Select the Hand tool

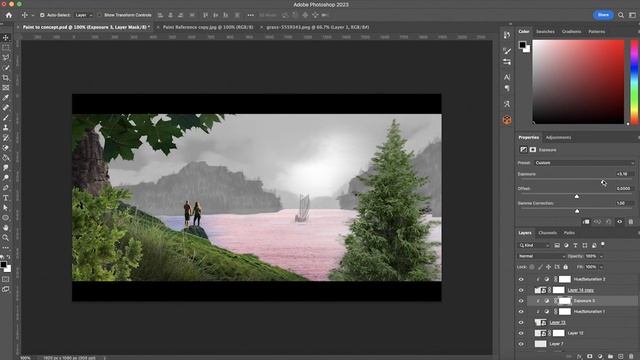tap(6, 228)
